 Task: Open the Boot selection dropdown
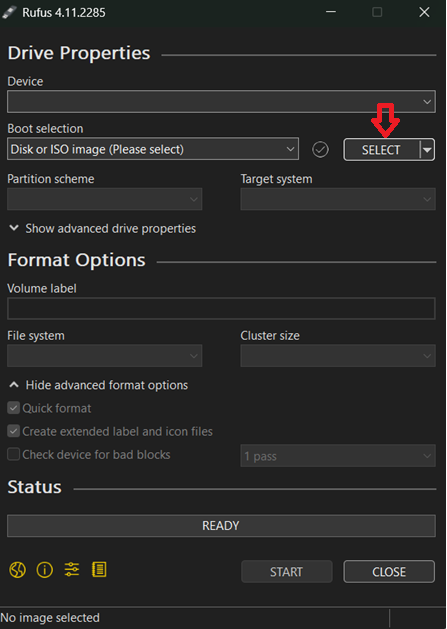click(x=153, y=149)
